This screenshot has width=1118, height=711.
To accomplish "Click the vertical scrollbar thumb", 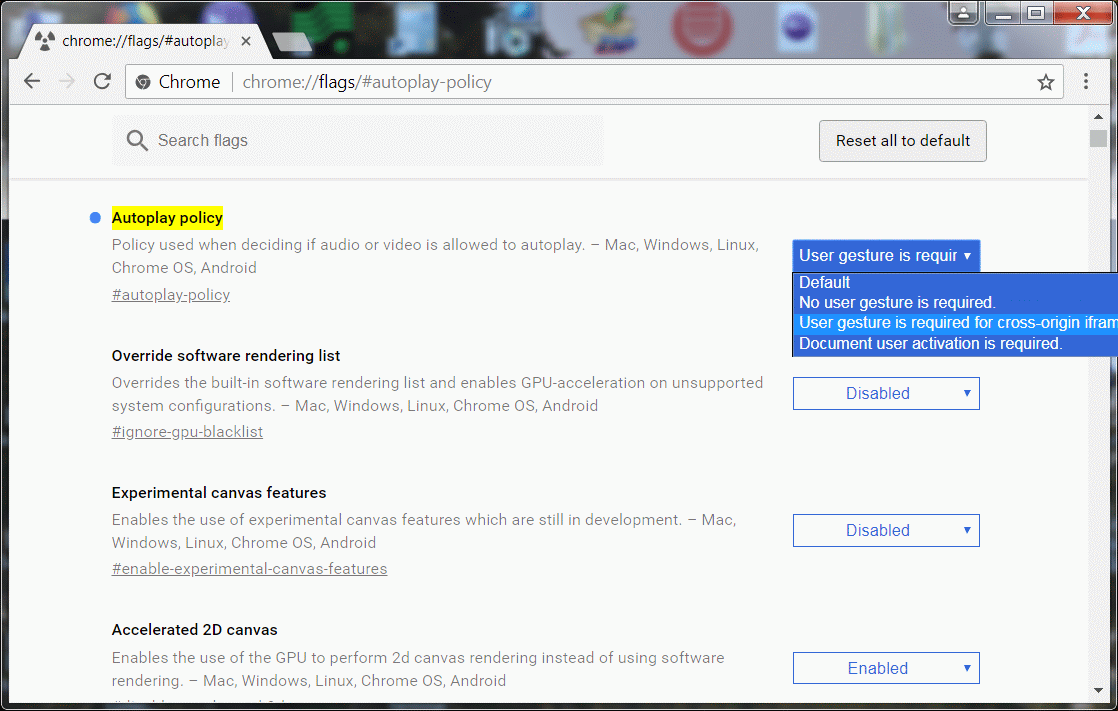I will click(x=1098, y=138).
